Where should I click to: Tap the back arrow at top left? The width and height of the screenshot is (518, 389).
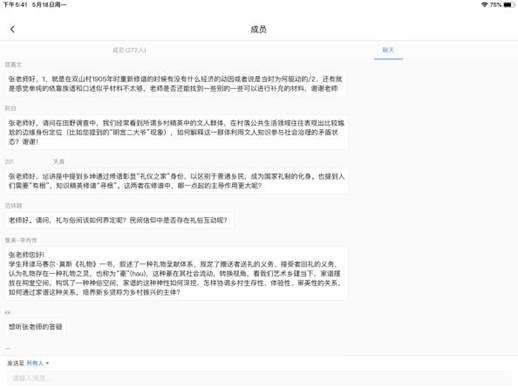pos(13,29)
